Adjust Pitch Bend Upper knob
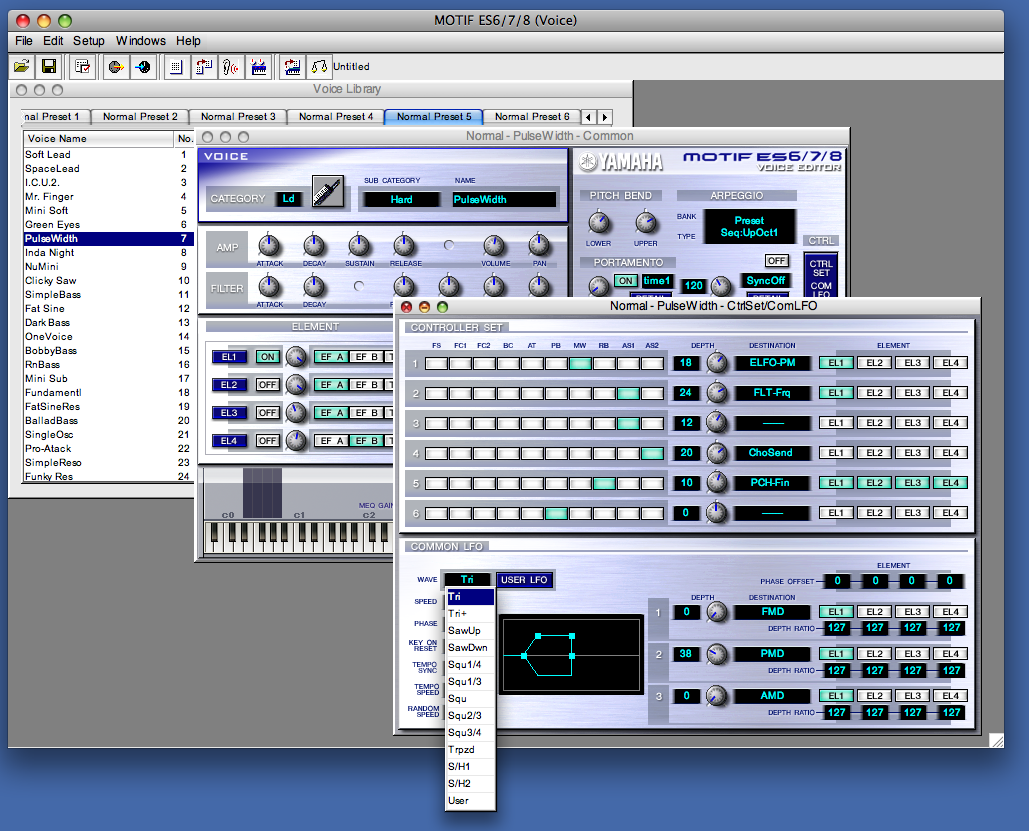Screen dimensions: 1029x831 coord(646,223)
